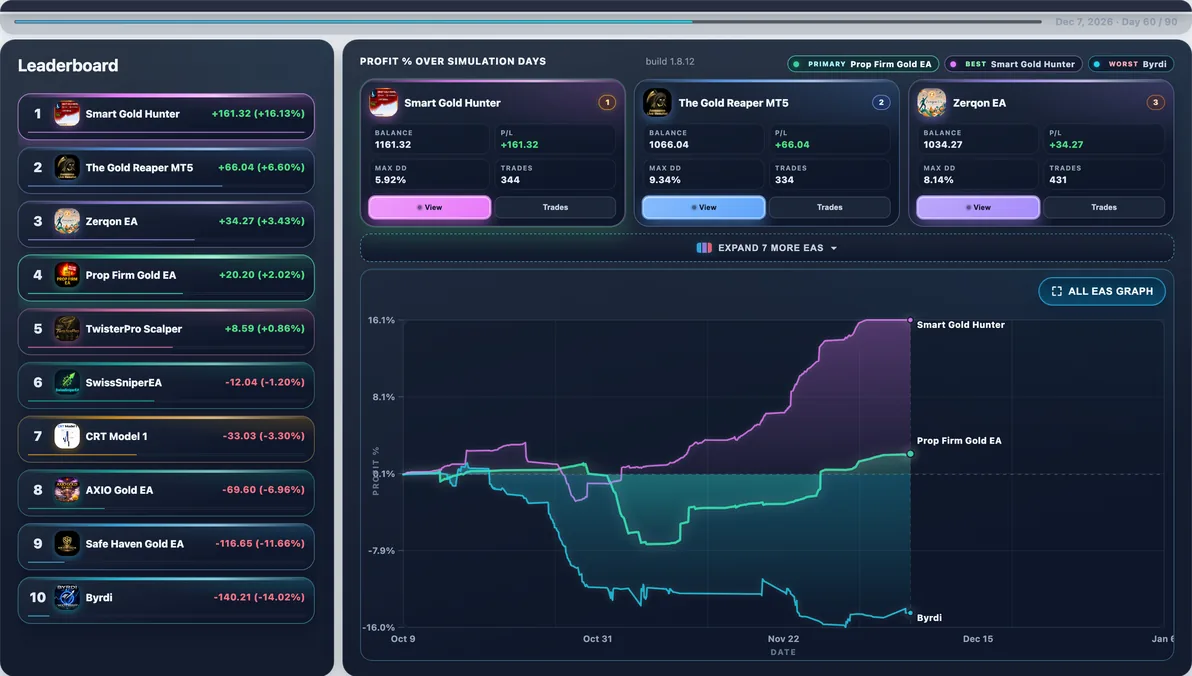The height and width of the screenshot is (676, 1192).
Task: Click trades count 431
Action: [1058, 180]
